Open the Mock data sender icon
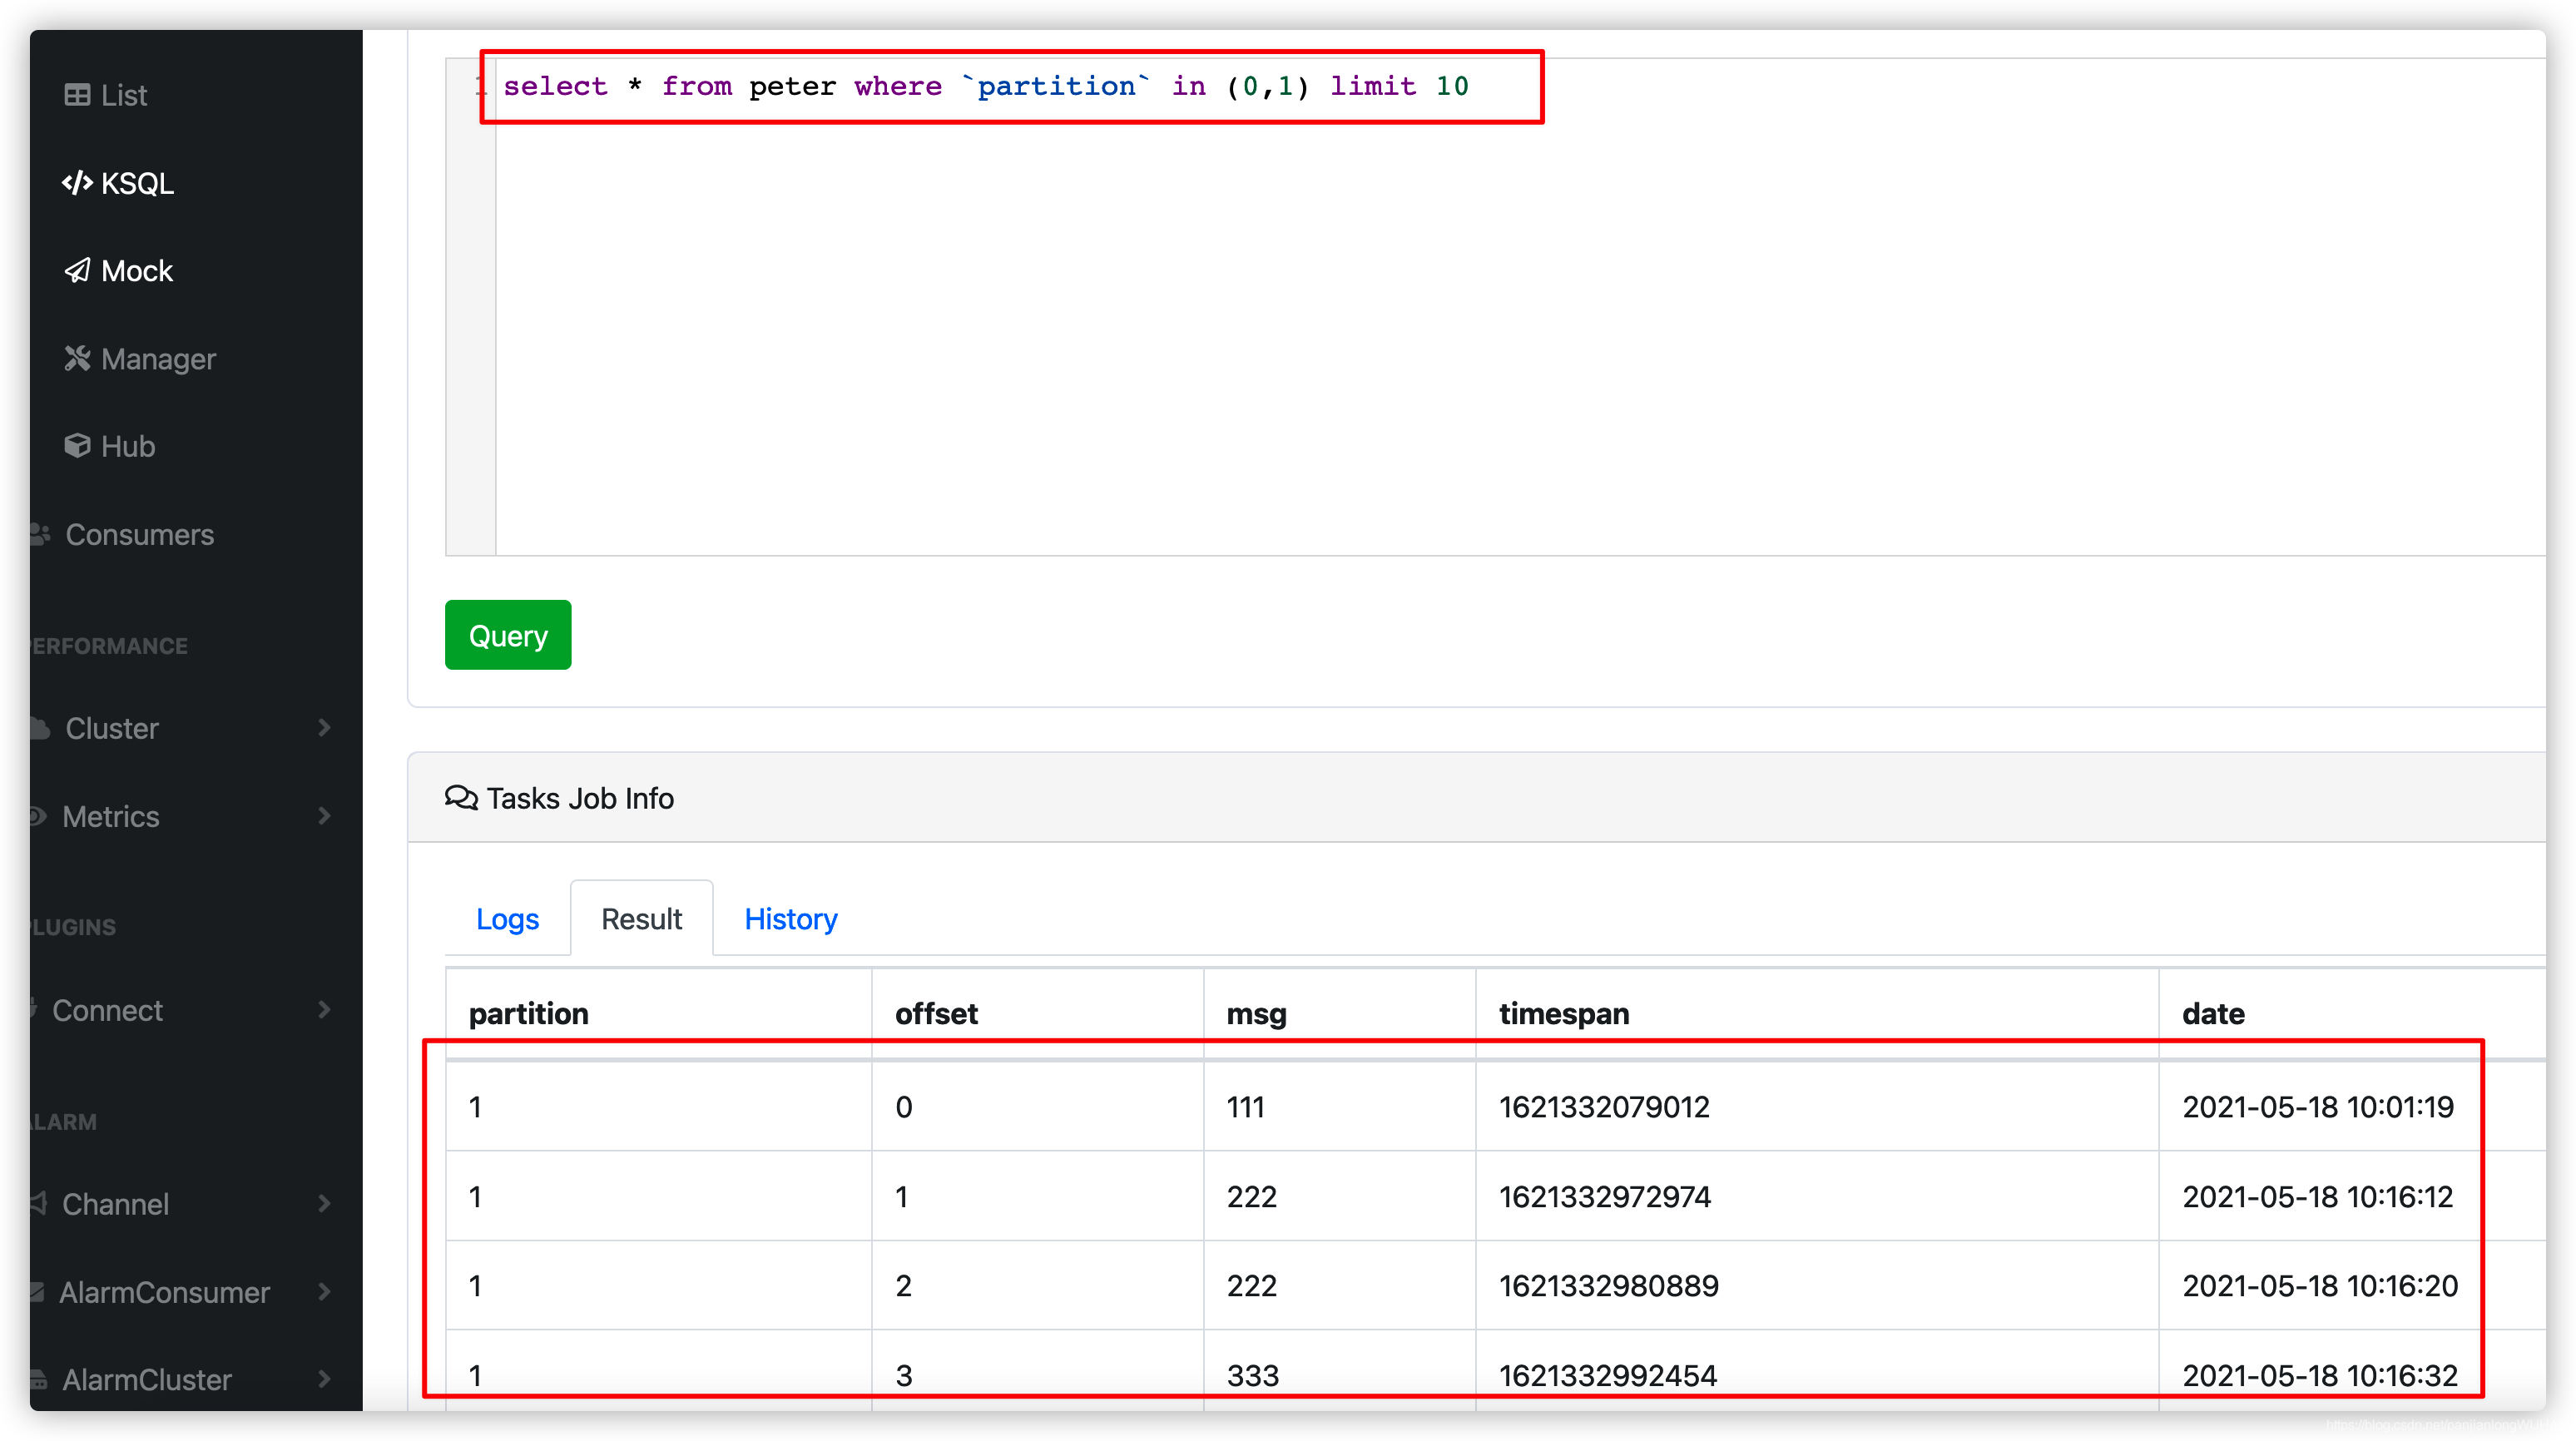Viewport: 2576px width, 1441px height. [78, 271]
